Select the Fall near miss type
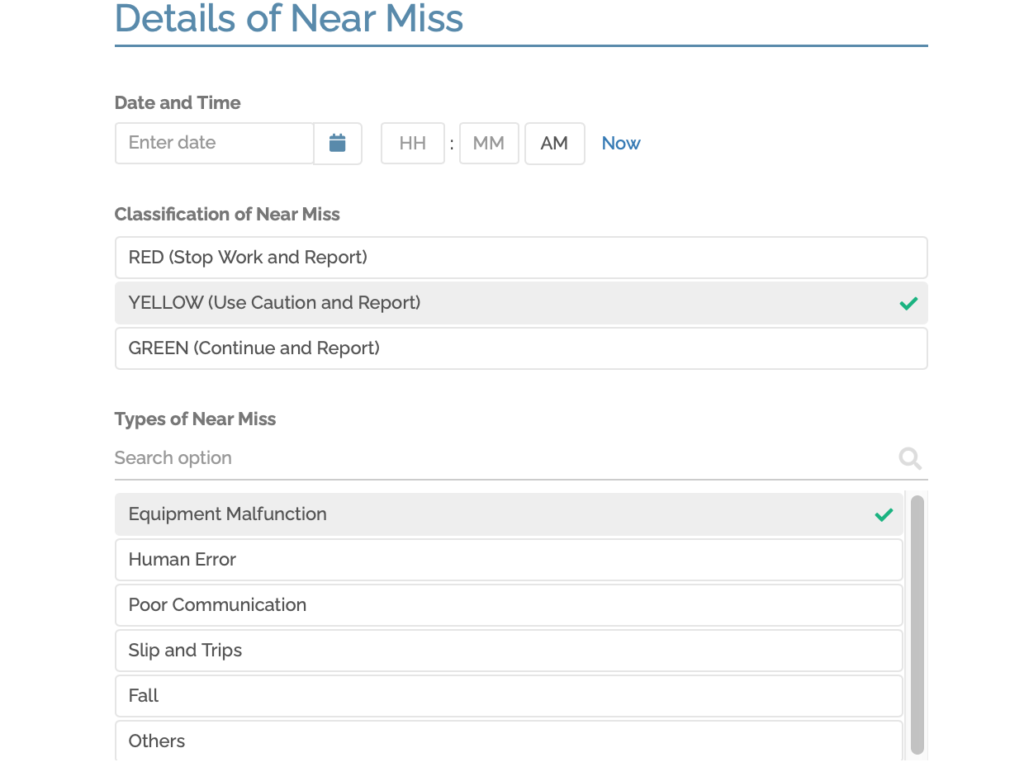This screenshot has height=767, width=1024. [509, 695]
